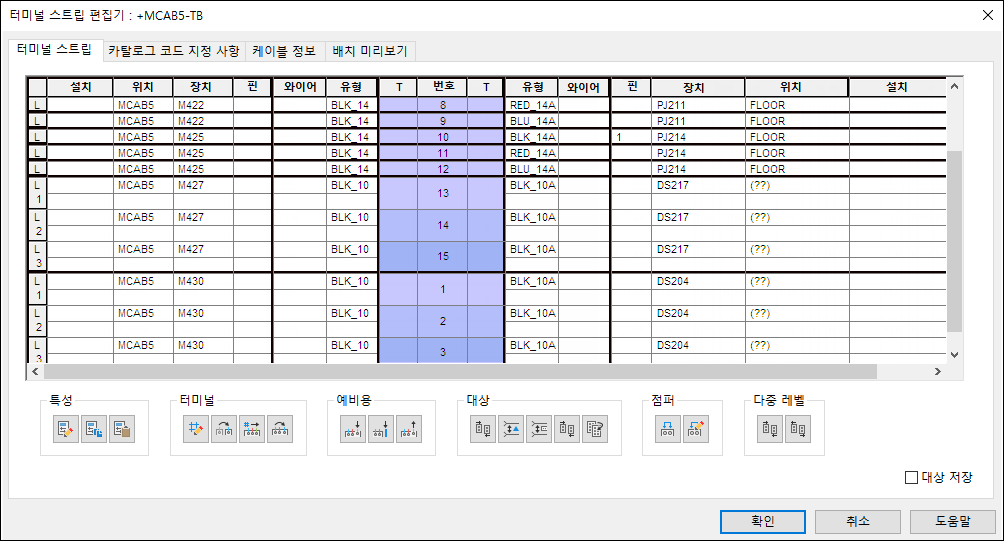Click Edit properties icon in 특성 group
The width and height of the screenshot is (1004, 541).
pyautogui.click(x=66, y=429)
